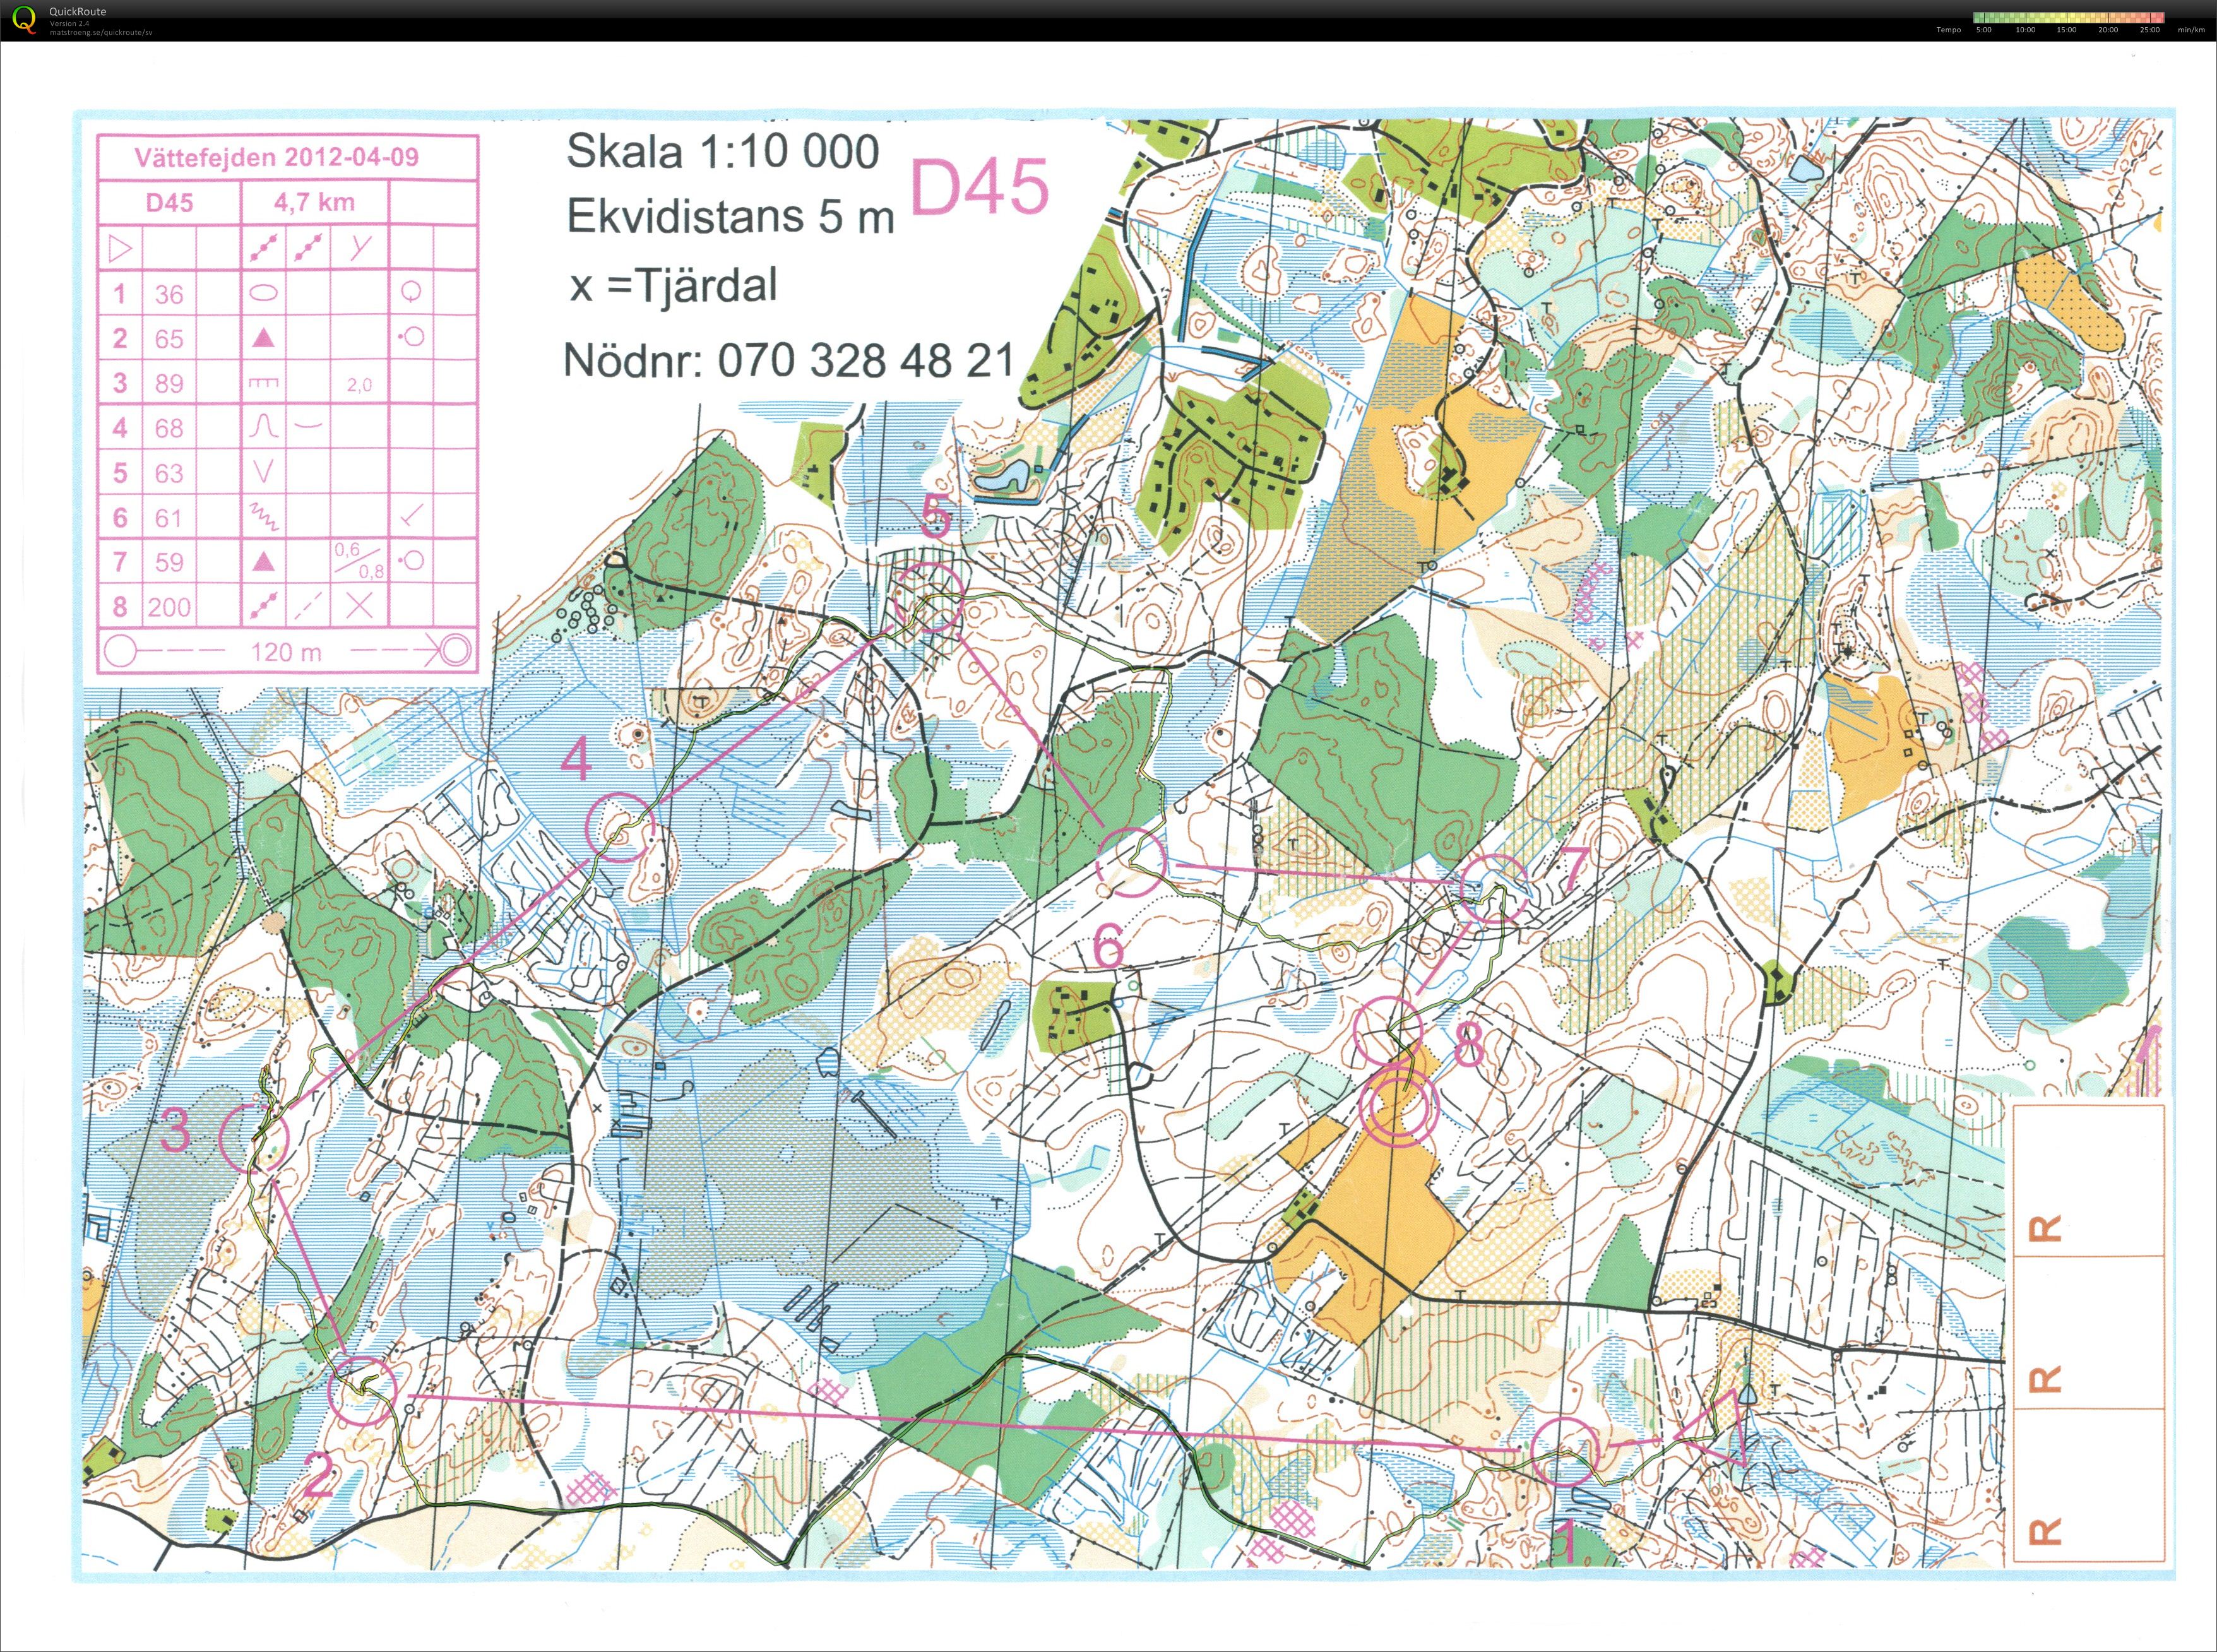The image size is (2217, 1652).
Task: Click control code 61 in table
Action: [x=169, y=517]
